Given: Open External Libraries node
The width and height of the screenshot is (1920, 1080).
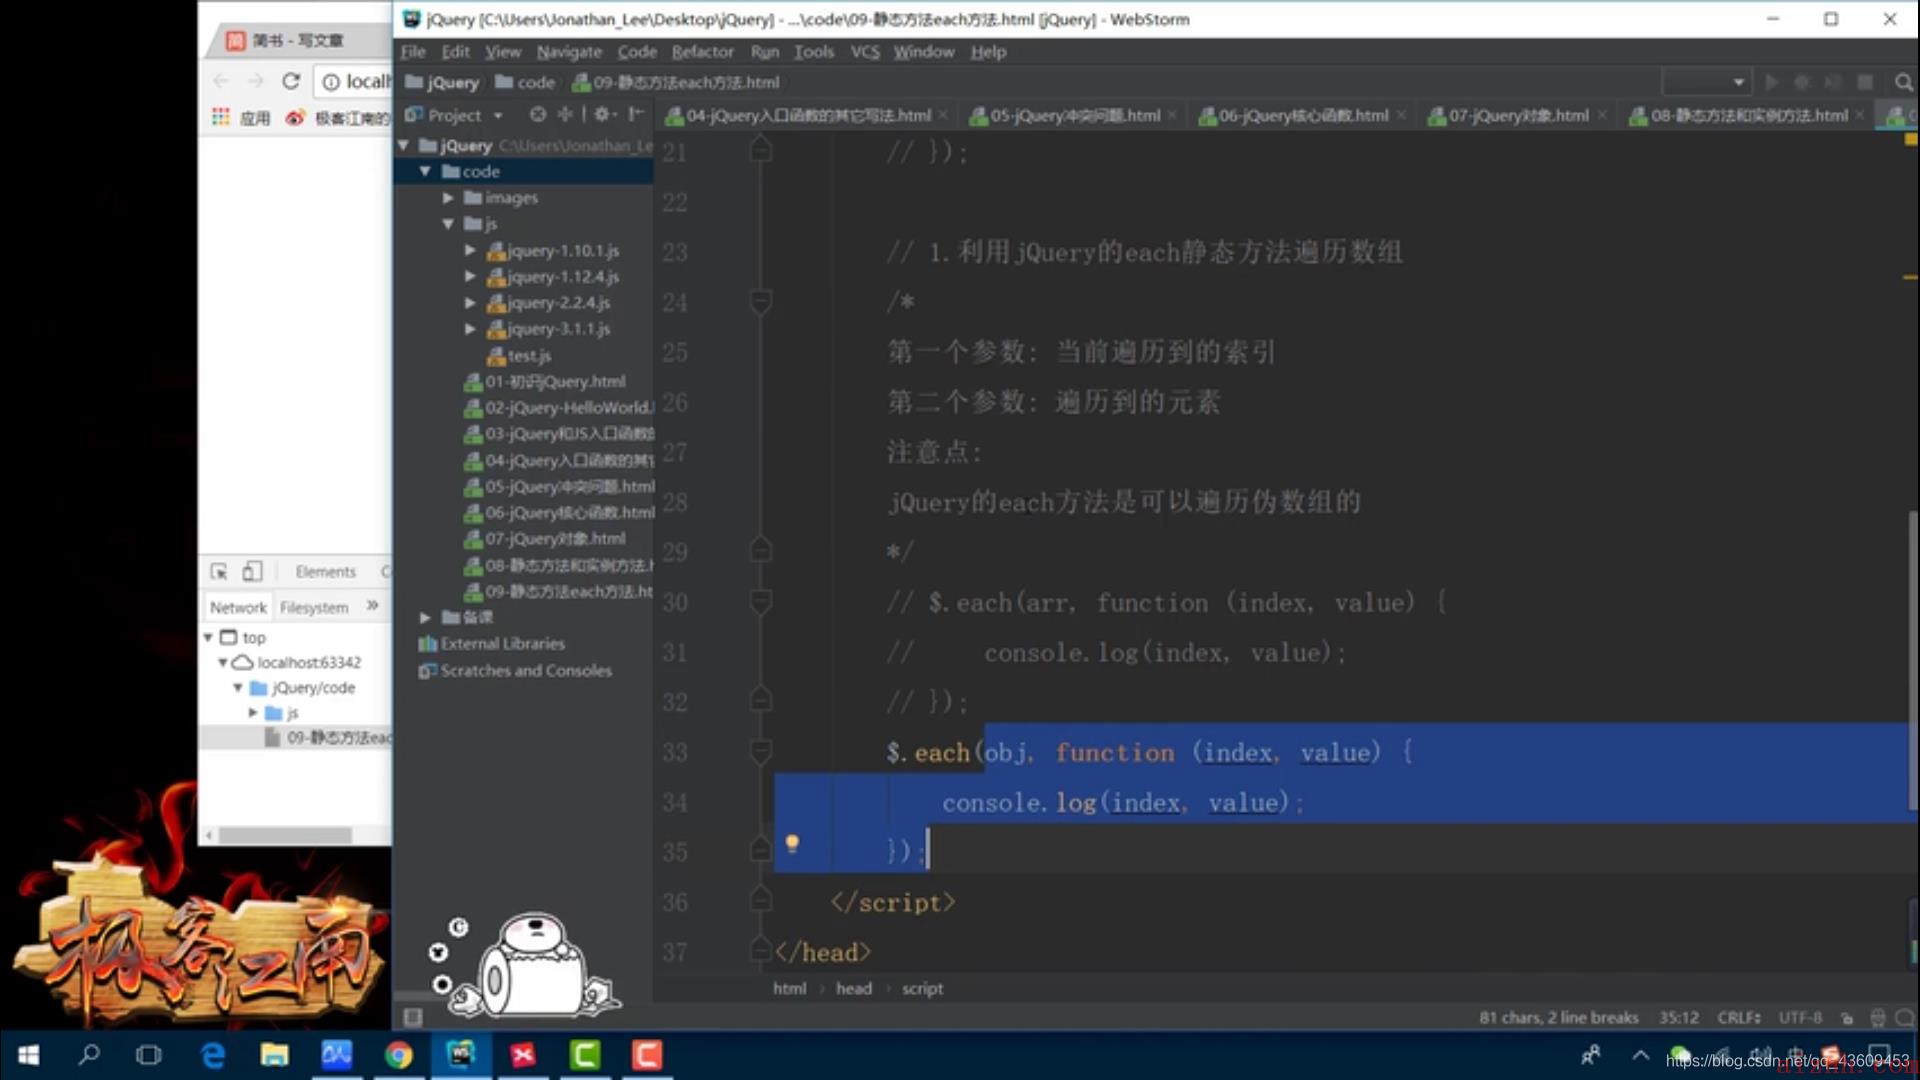Looking at the screenshot, I should coord(492,644).
